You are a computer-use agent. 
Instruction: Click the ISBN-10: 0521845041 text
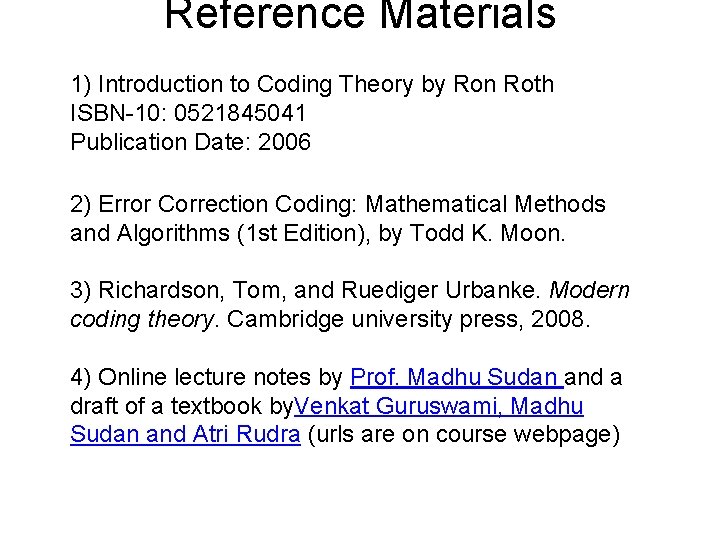point(189,113)
